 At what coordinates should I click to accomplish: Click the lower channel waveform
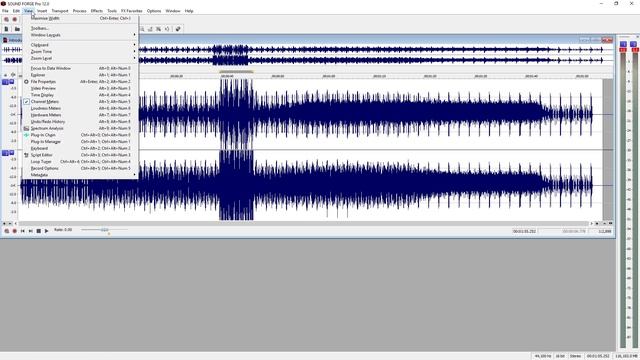point(312,185)
